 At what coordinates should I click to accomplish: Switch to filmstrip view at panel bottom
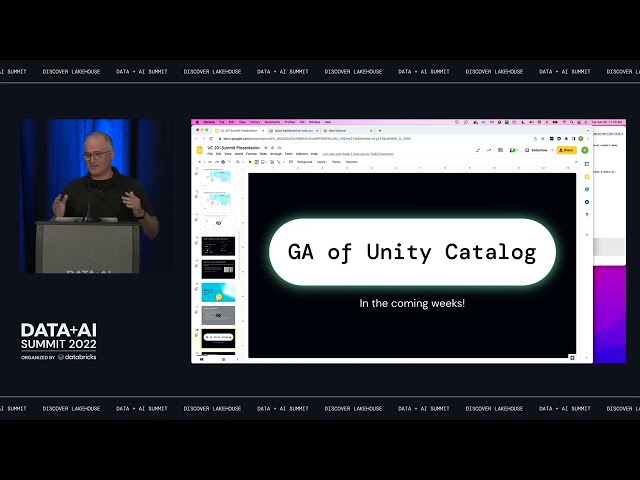coord(201,359)
